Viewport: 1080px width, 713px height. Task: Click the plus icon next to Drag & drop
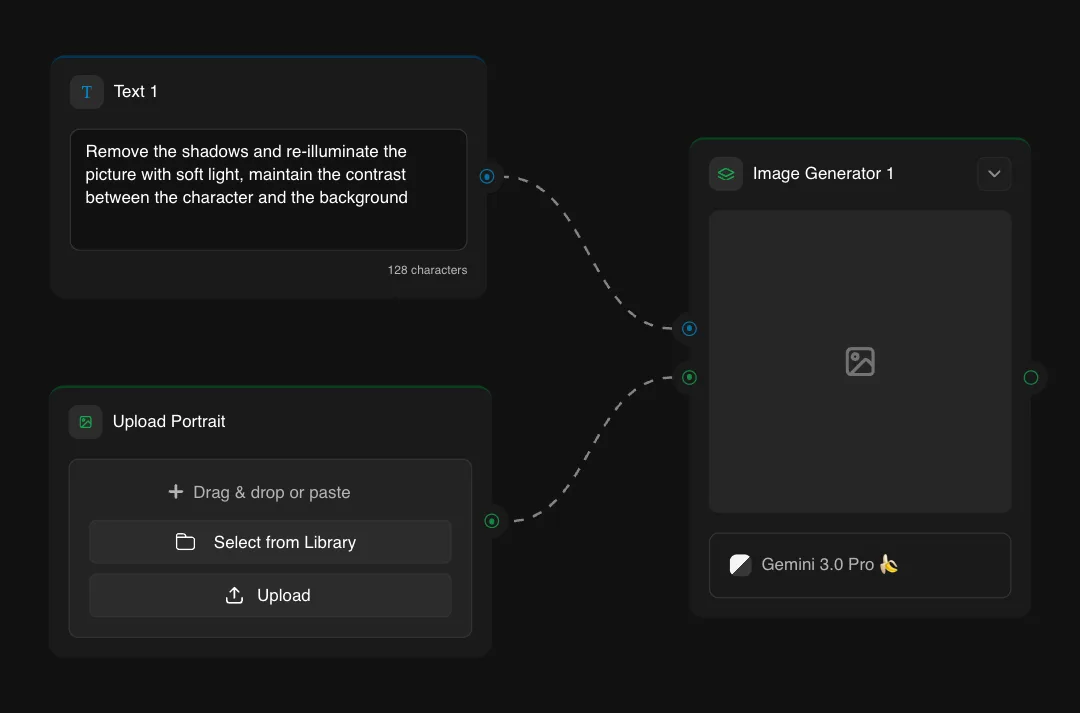[x=173, y=491]
